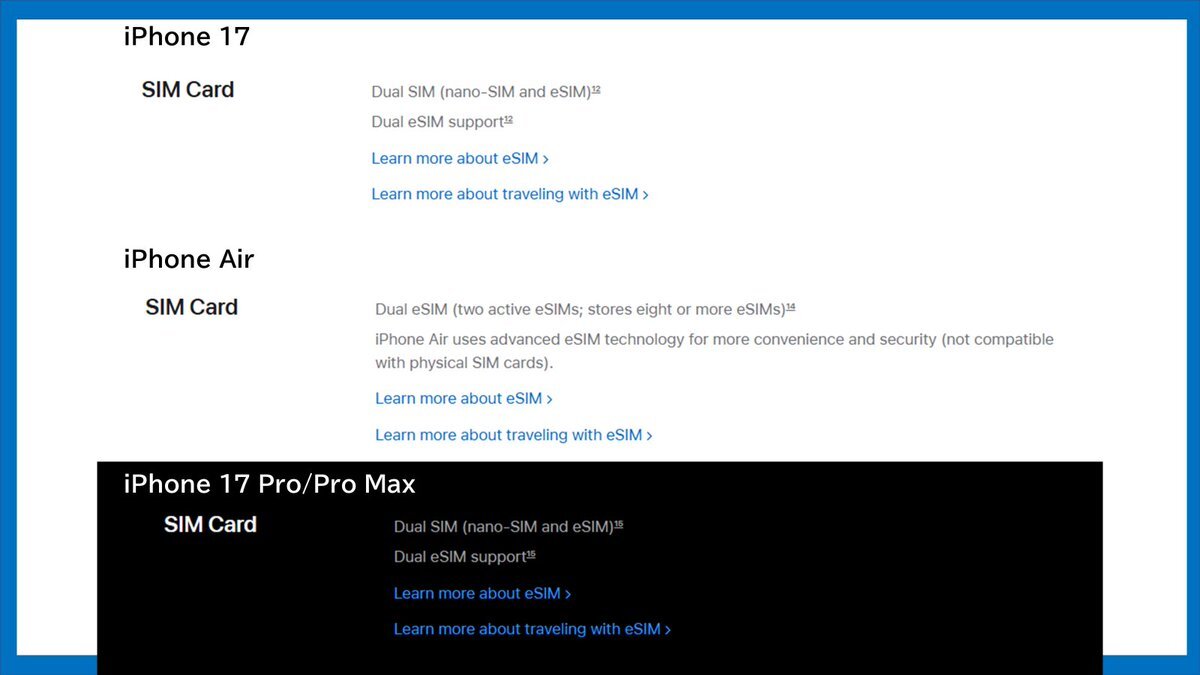Click footnote 15 after Pro Dual SIM text
The width and height of the screenshot is (1200, 675).
618,525
